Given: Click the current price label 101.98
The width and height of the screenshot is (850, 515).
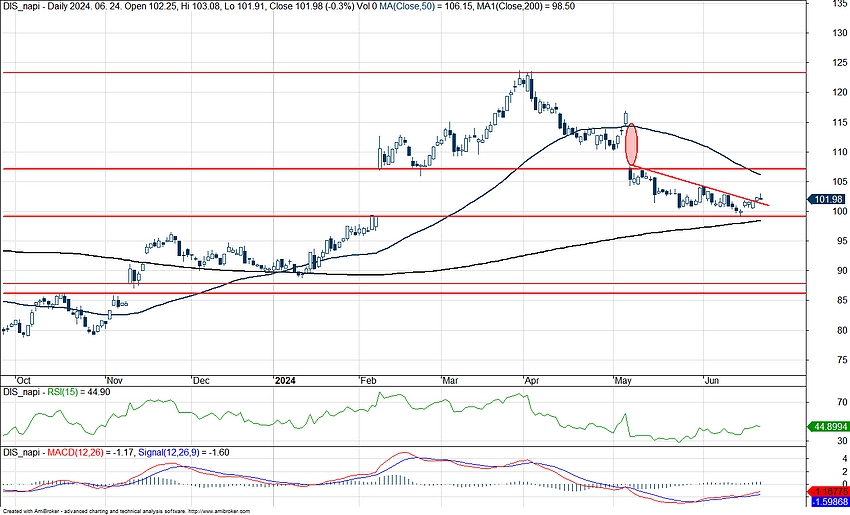Looking at the screenshot, I should point(828,199).
